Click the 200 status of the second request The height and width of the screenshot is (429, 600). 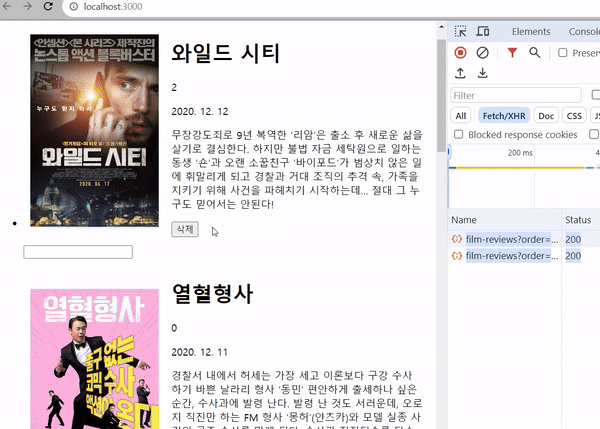[573, 256]
